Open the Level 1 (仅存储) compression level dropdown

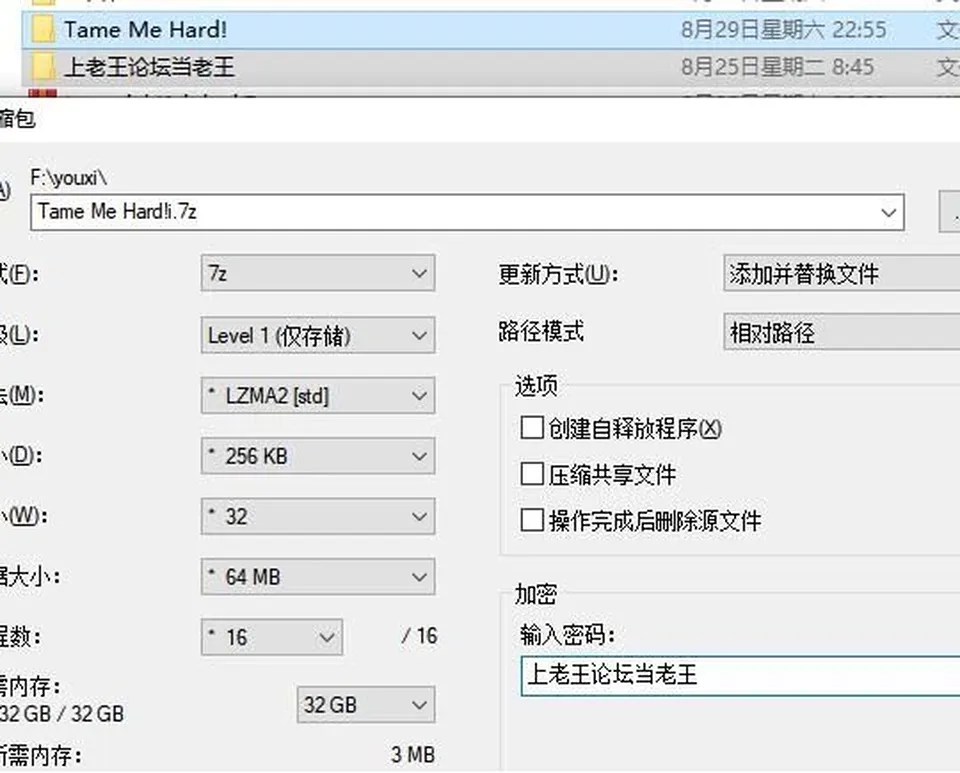click(318, 335)
